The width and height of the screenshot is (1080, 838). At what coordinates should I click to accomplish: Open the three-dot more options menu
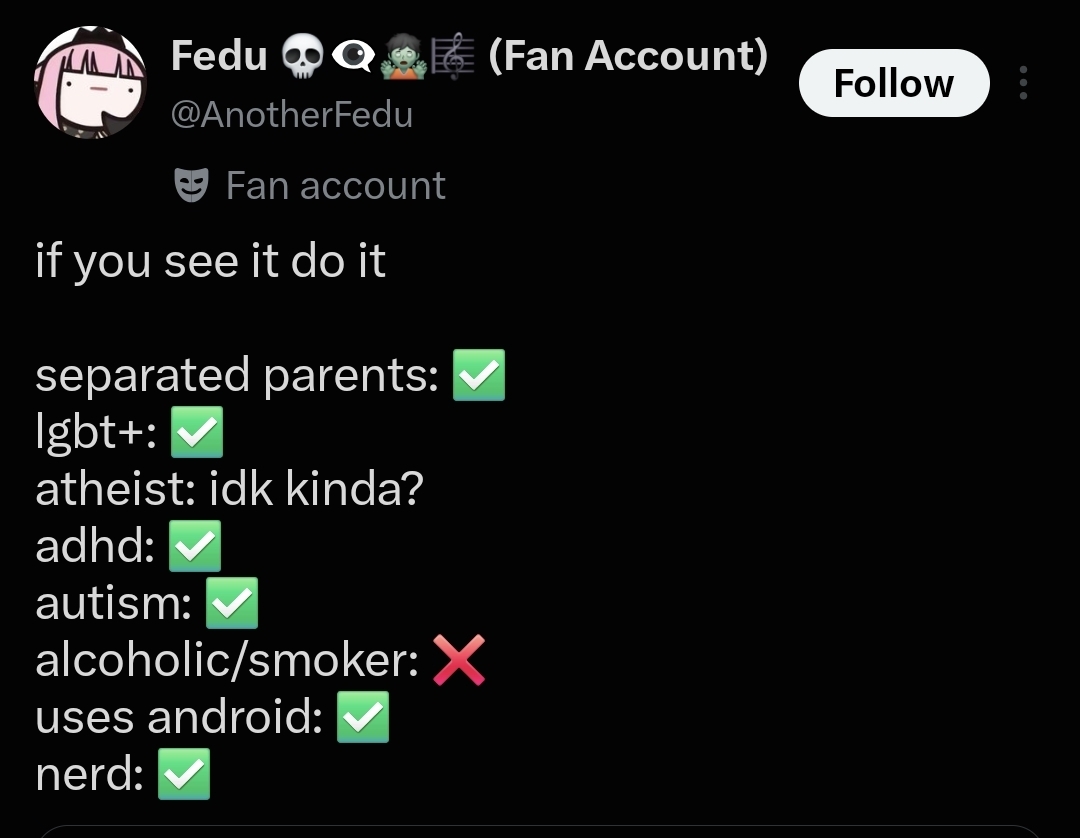click(x=1024, y=83)
